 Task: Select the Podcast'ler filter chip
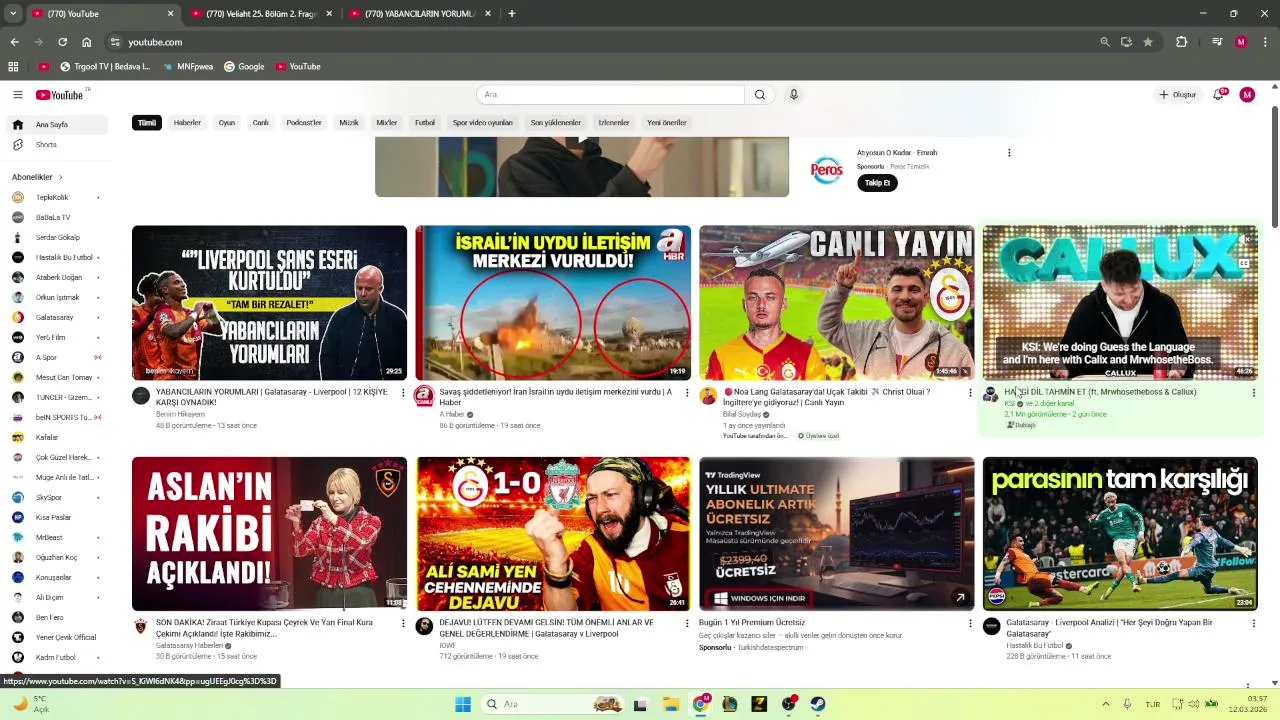click(304, 123)
